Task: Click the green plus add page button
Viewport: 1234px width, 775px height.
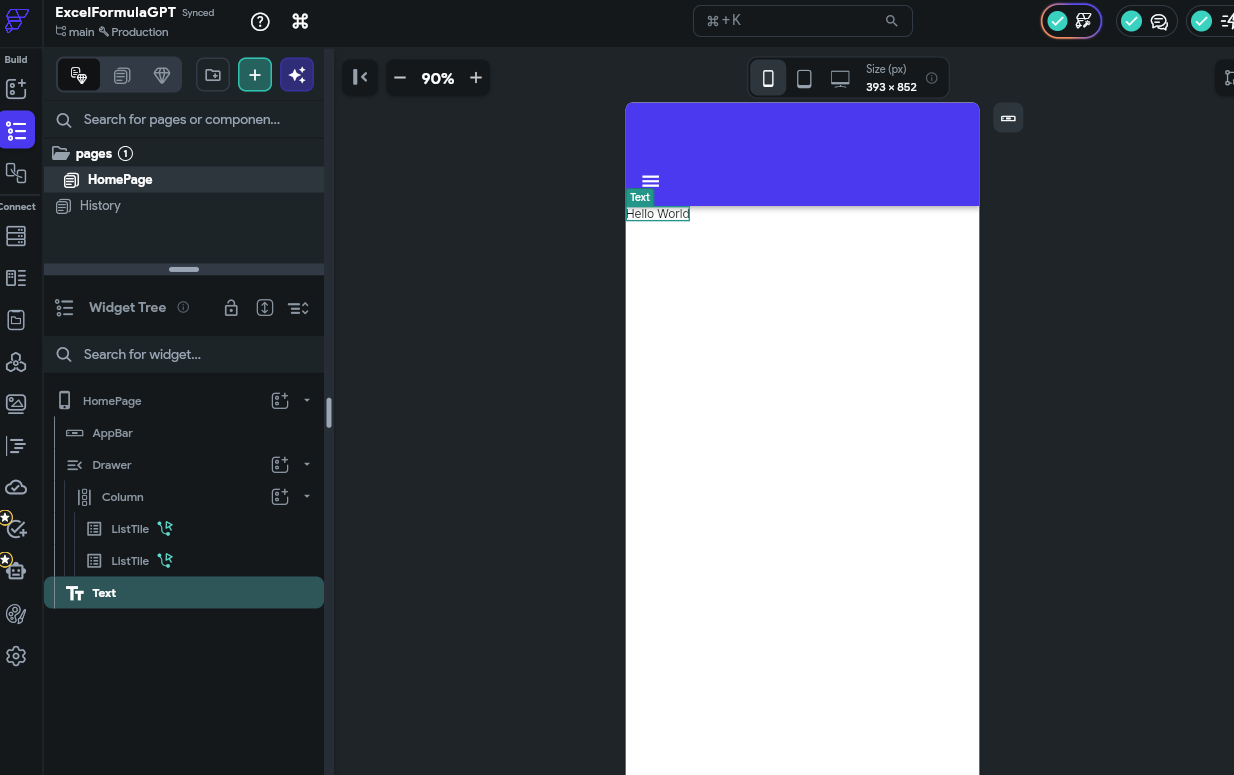Action: pyautogui.click(x=255, y=75)
